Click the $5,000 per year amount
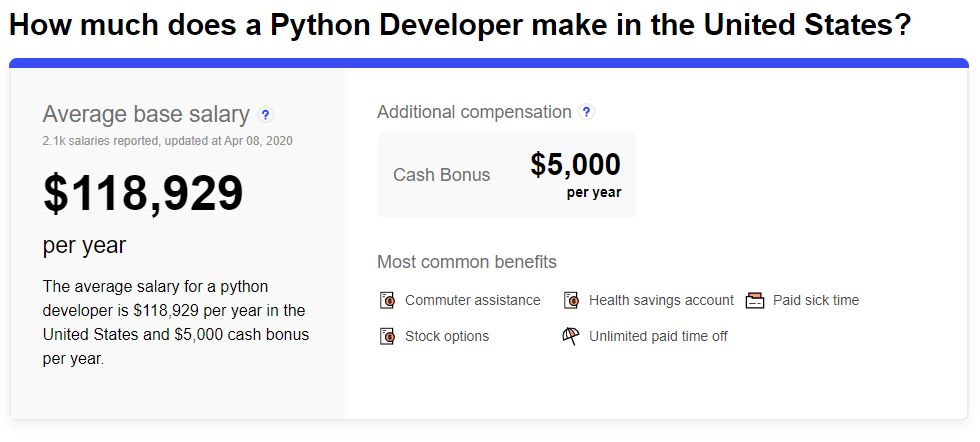The image size is (980, 442). tap(575, 165)
